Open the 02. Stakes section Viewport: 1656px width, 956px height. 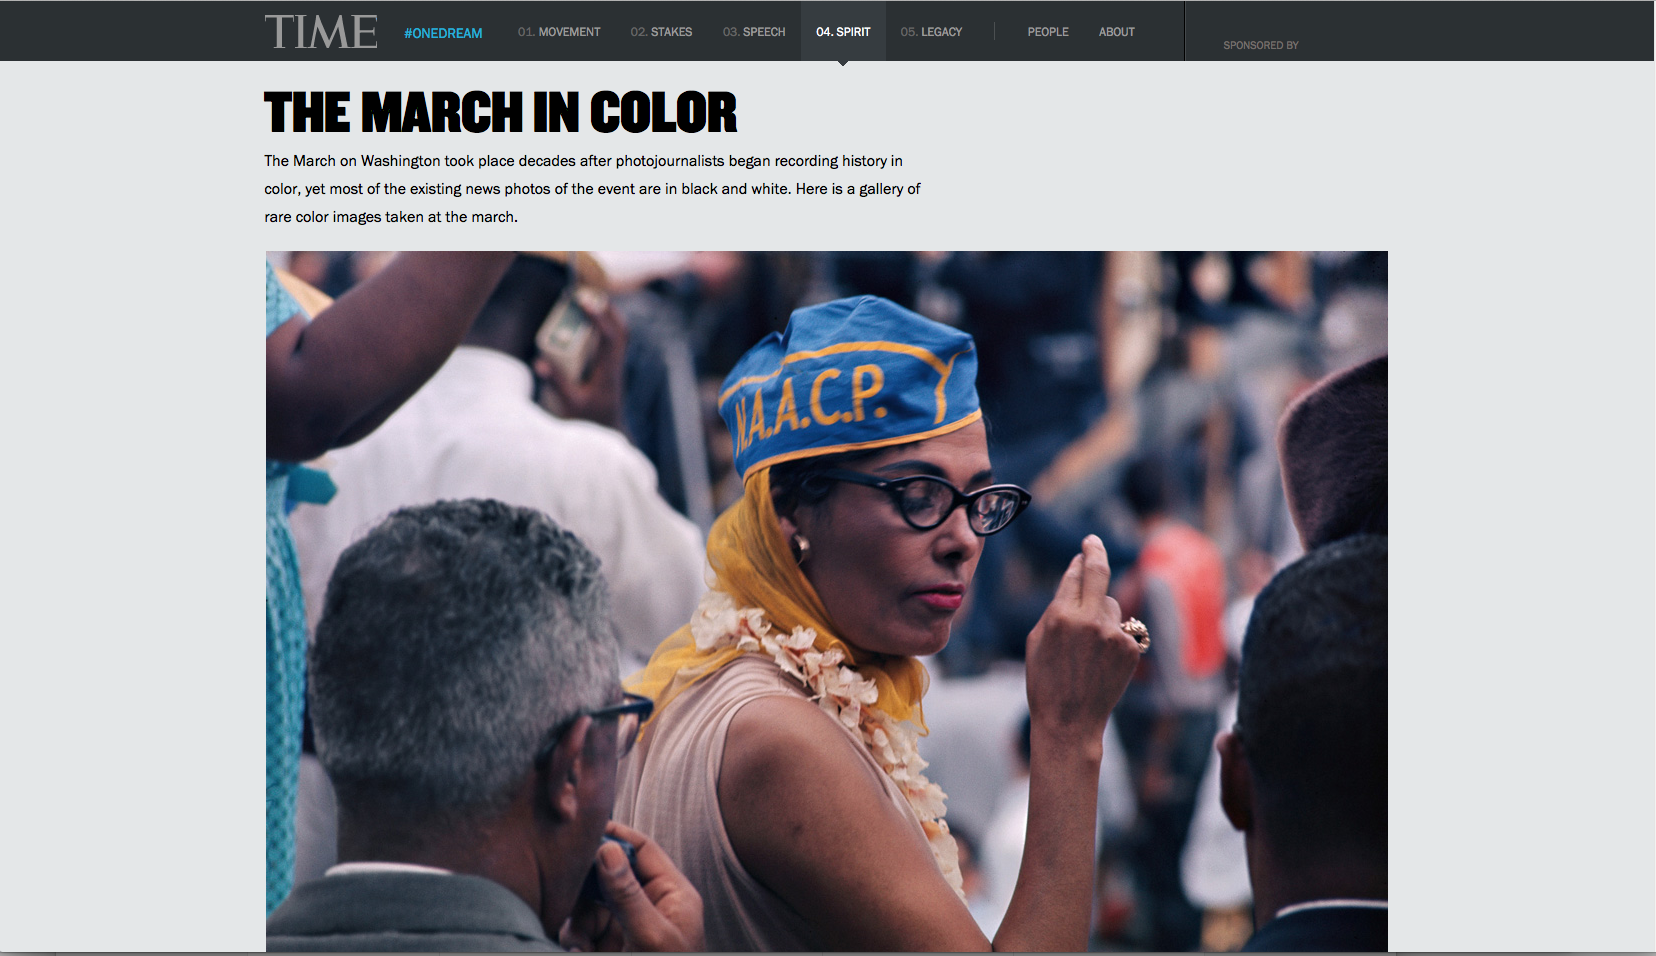click(x=661, y=32)
